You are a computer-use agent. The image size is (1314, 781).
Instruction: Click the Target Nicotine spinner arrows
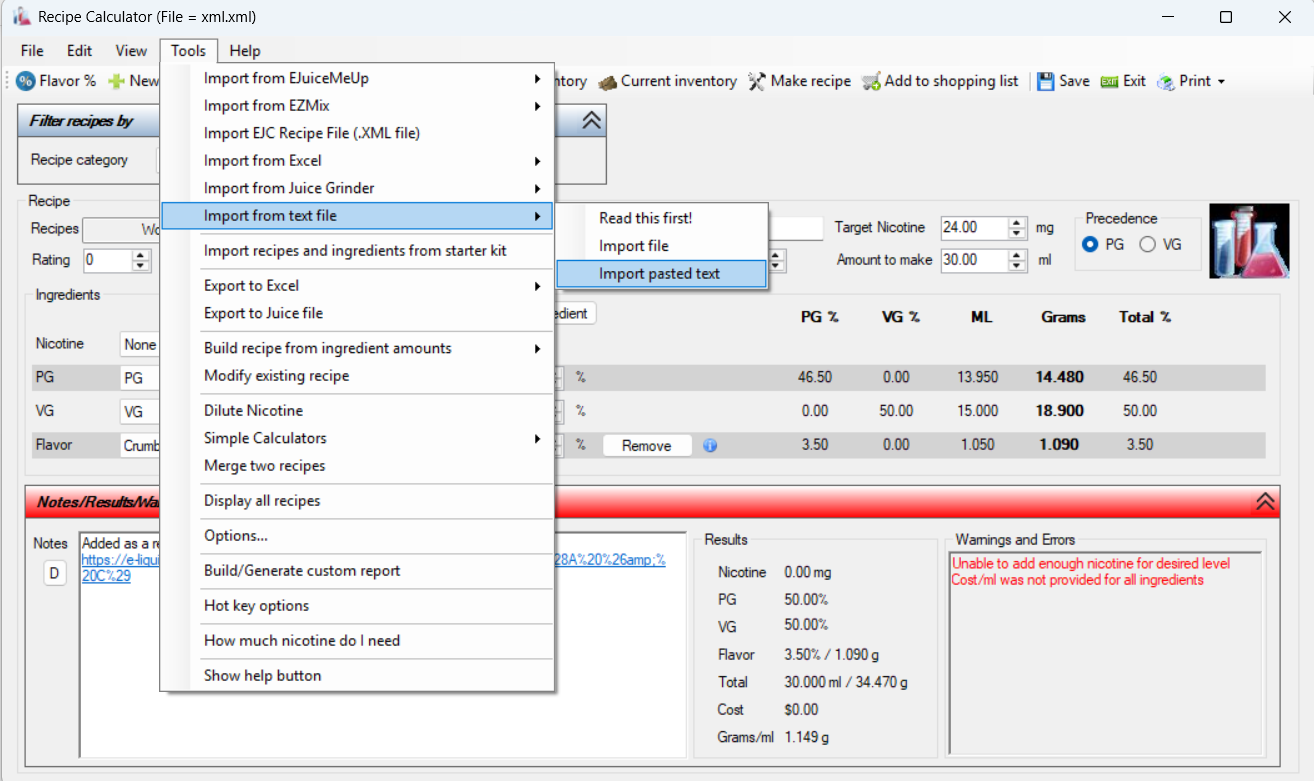coord(1017,228)
